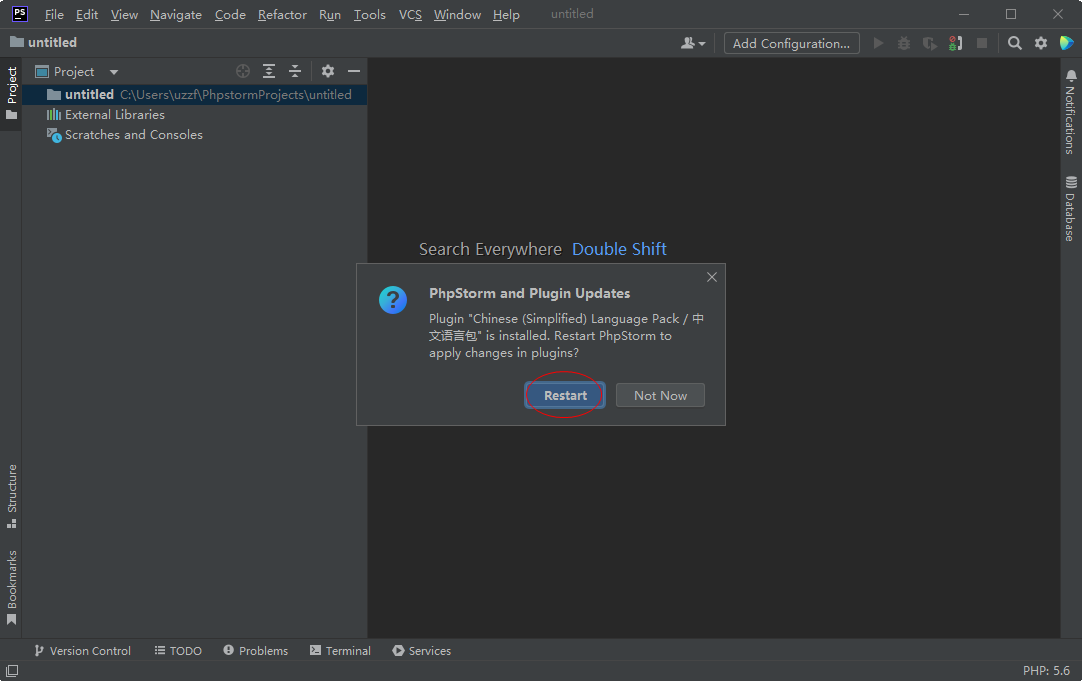The image size is (1082, 681).
Task: Click the Restart button
Action: (565, 395)
